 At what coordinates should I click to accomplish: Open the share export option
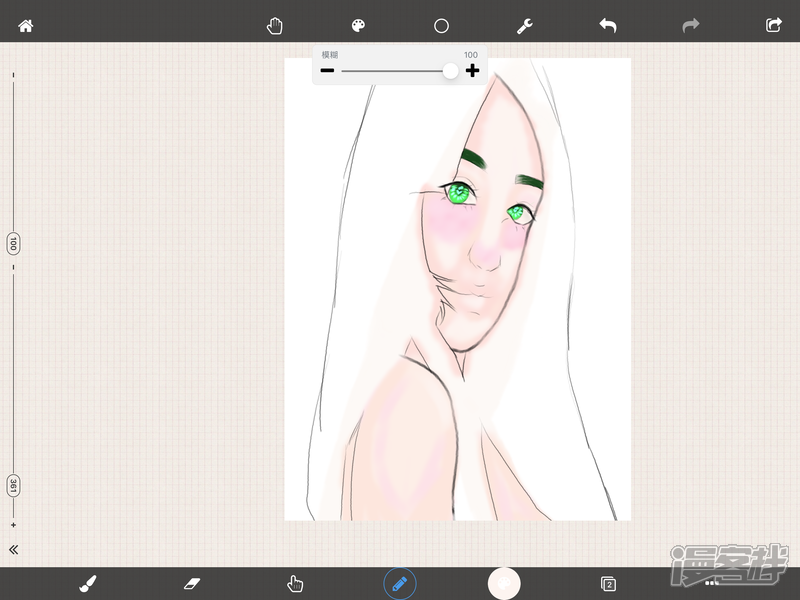point(774,25)
